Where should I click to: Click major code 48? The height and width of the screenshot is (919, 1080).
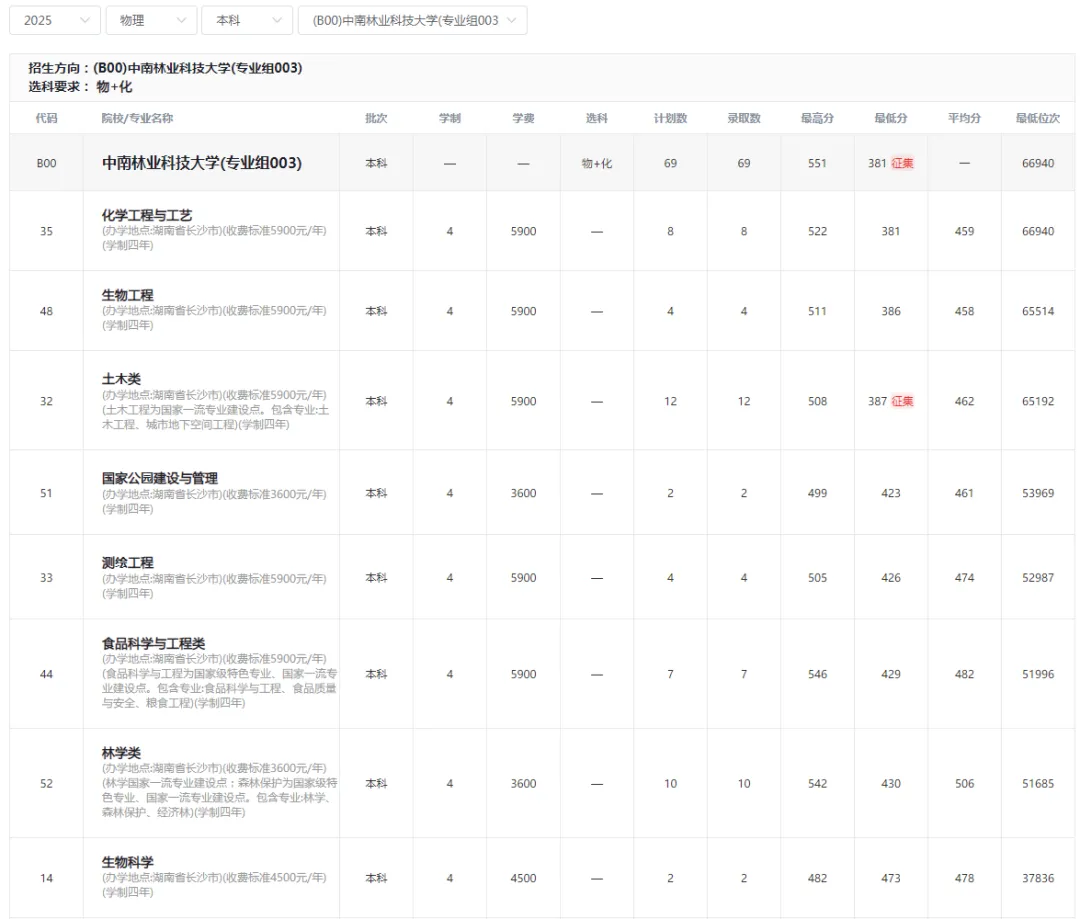click(x=46, y=311)
